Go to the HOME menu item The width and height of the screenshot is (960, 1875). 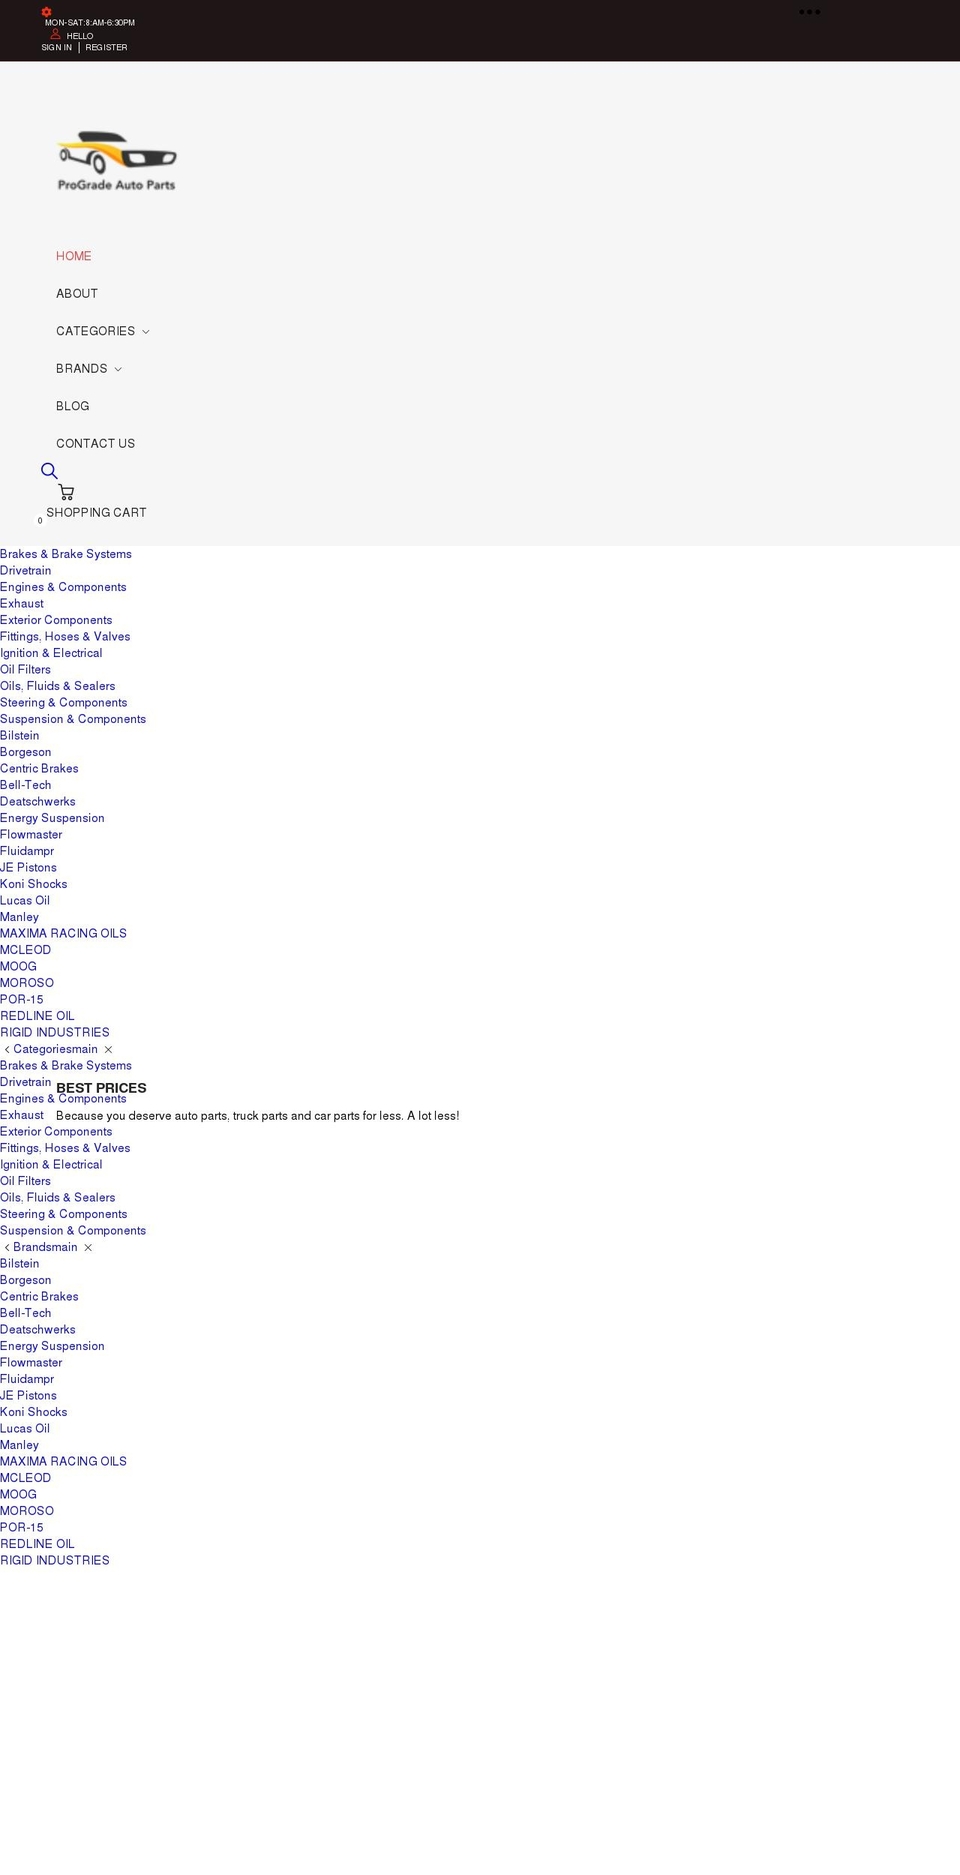[x=73, y=256]
